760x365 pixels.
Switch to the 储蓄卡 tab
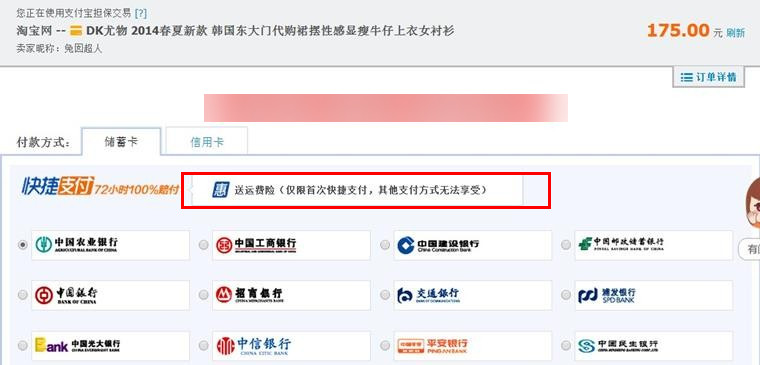(121, 142)
